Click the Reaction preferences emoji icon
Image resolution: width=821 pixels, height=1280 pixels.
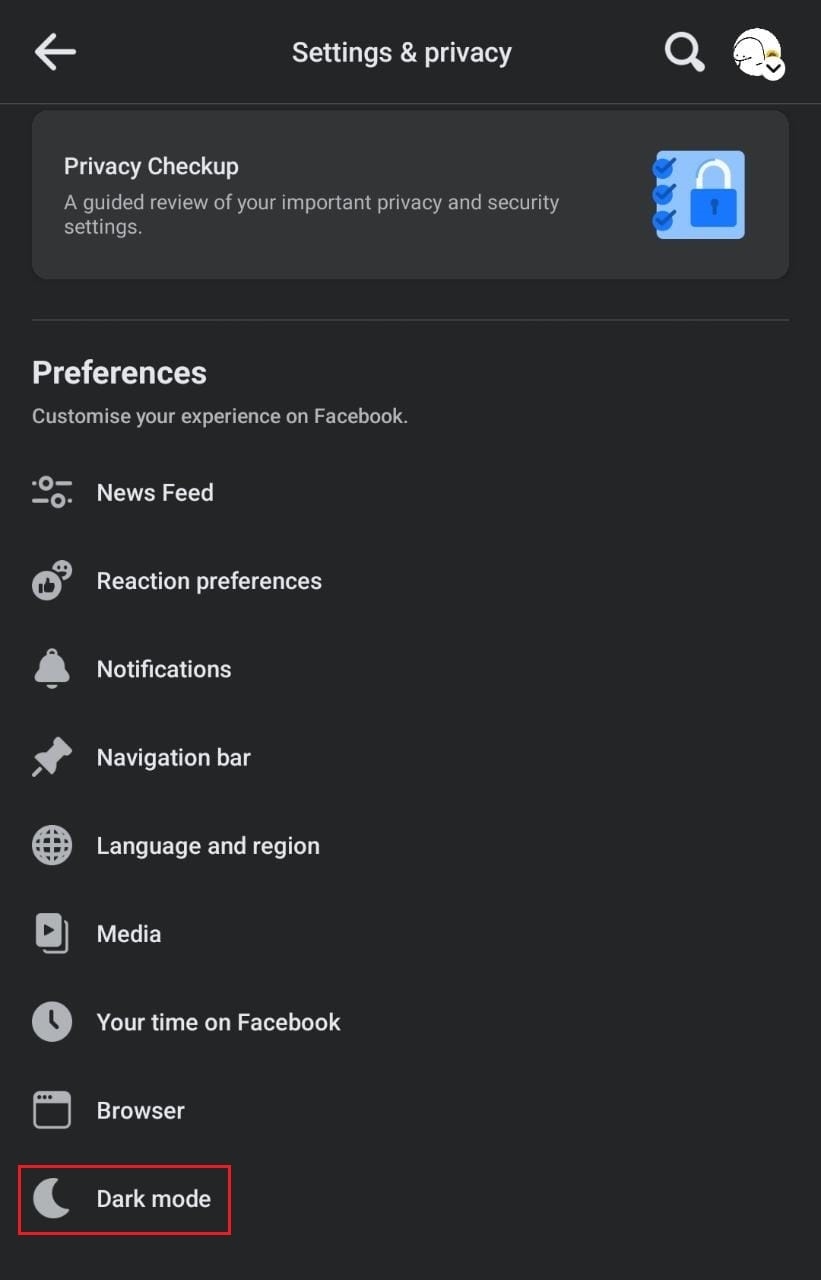point(51,580)
